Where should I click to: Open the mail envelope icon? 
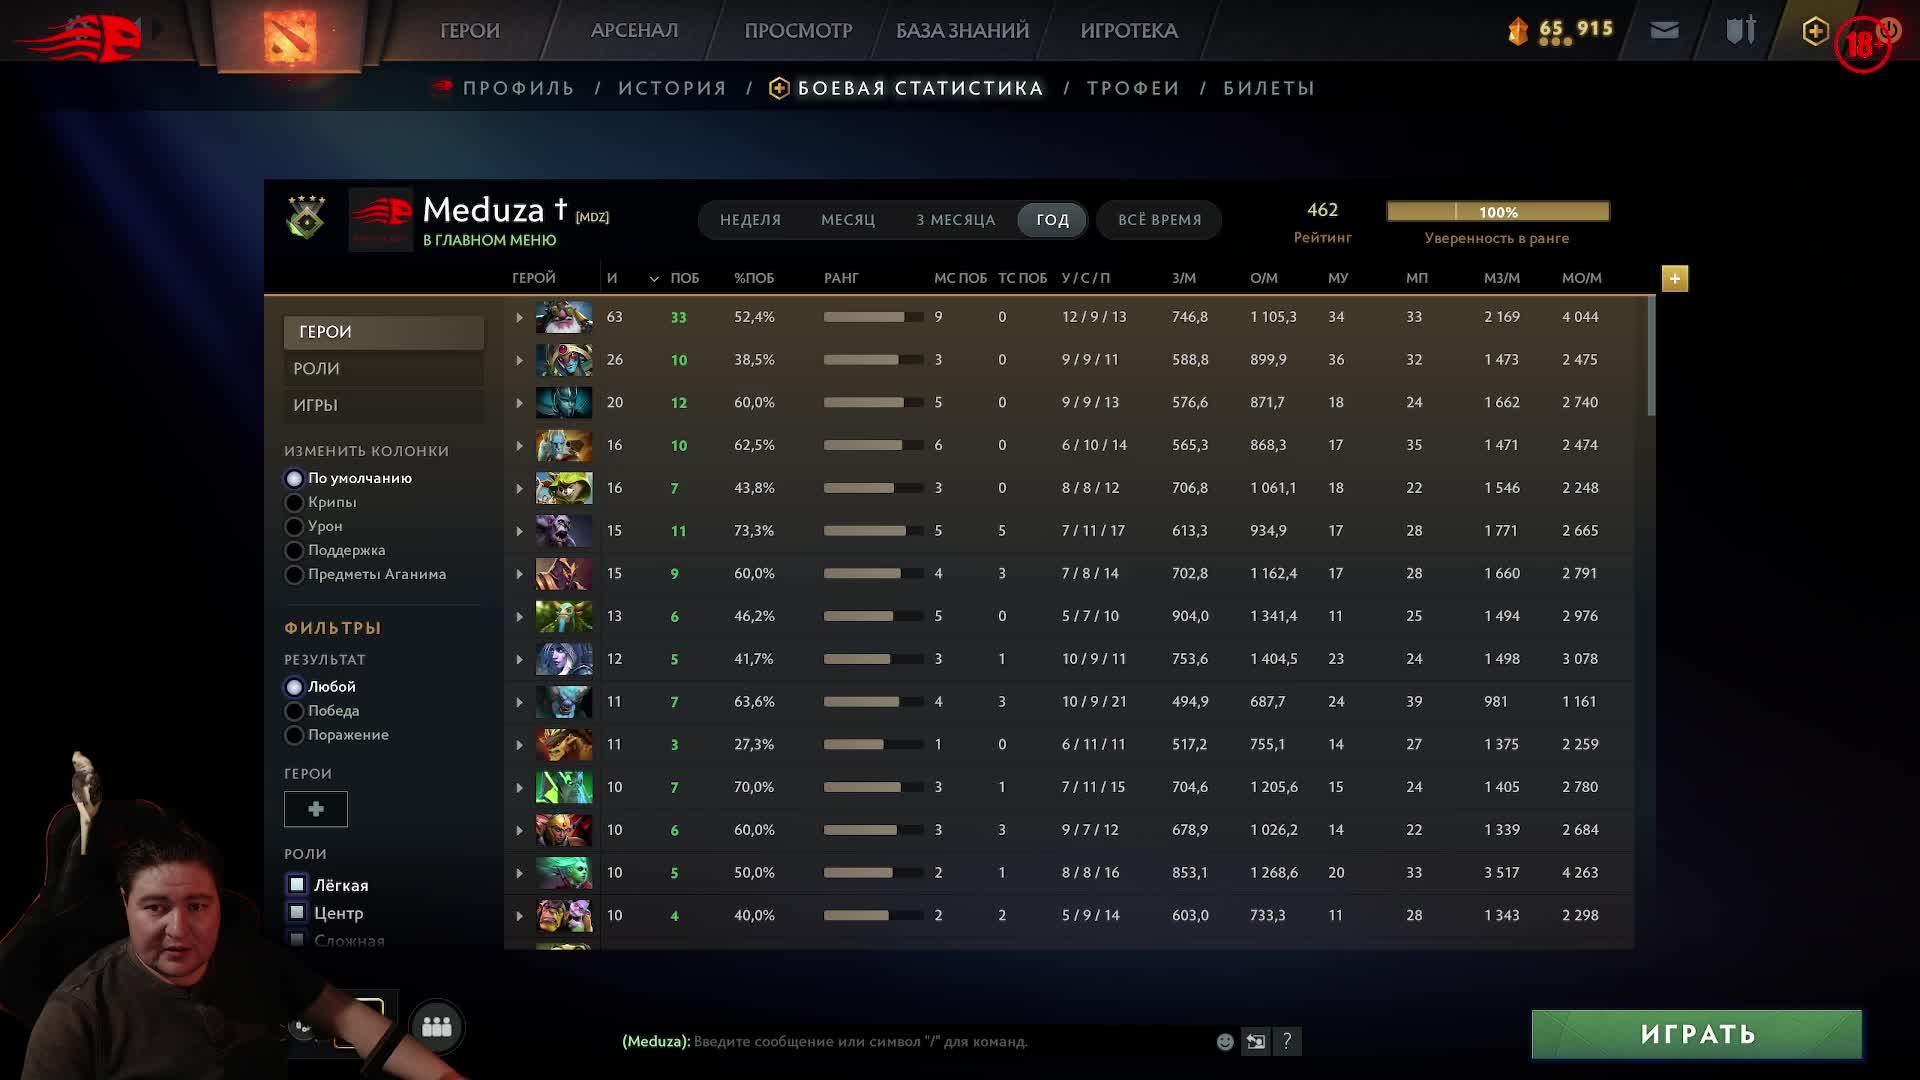1664,31
